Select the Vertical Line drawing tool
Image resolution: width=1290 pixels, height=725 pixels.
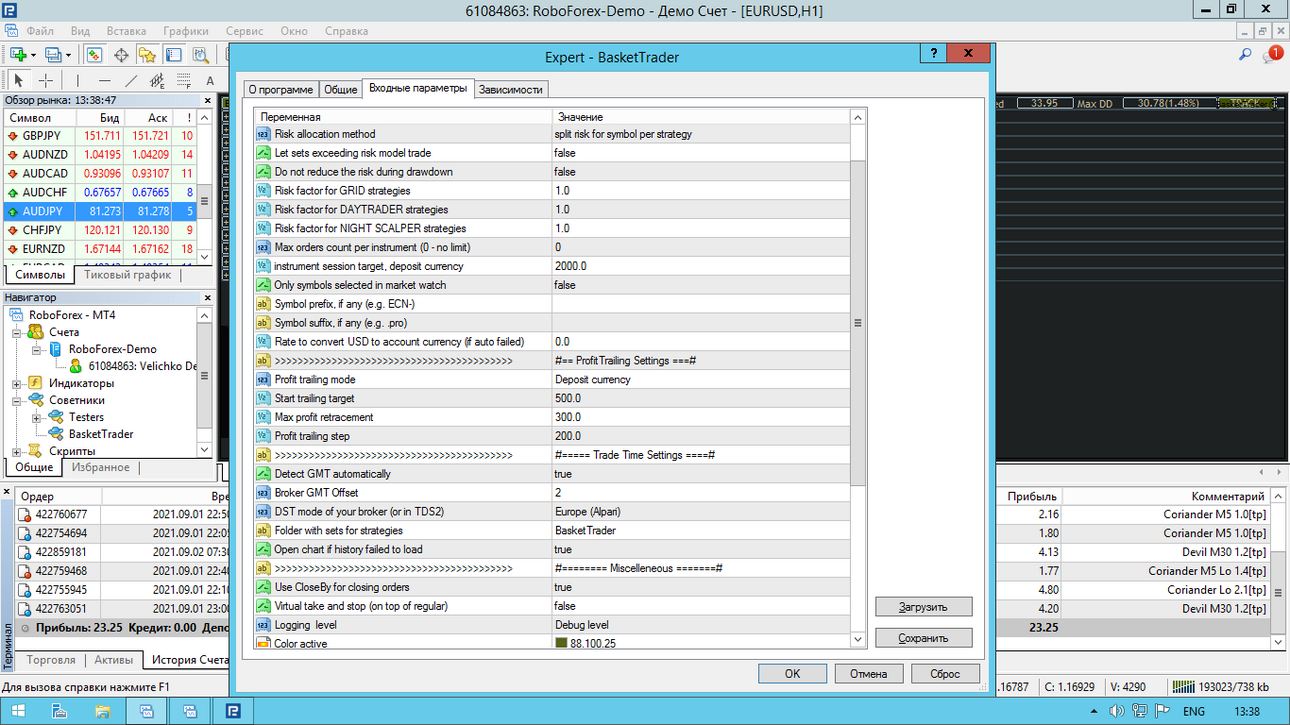tap(77, 80)
